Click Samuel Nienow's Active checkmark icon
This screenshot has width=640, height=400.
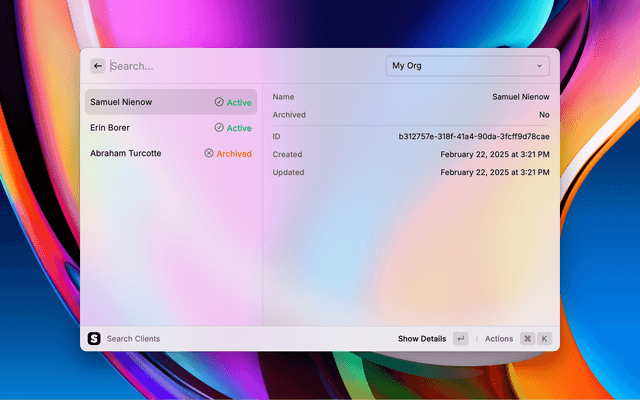click(x=219, y=102)
